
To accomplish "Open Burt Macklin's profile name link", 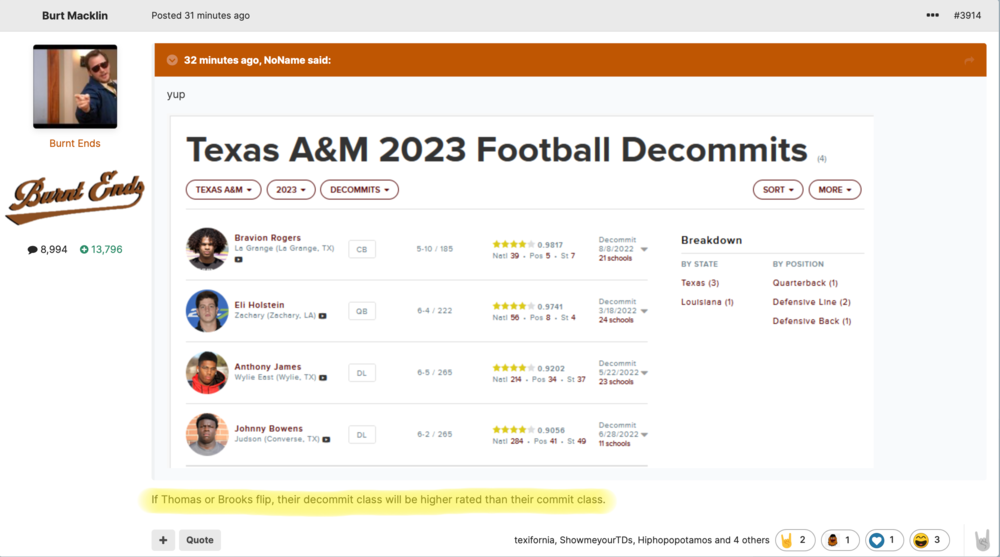I will [x=75, y=16].
